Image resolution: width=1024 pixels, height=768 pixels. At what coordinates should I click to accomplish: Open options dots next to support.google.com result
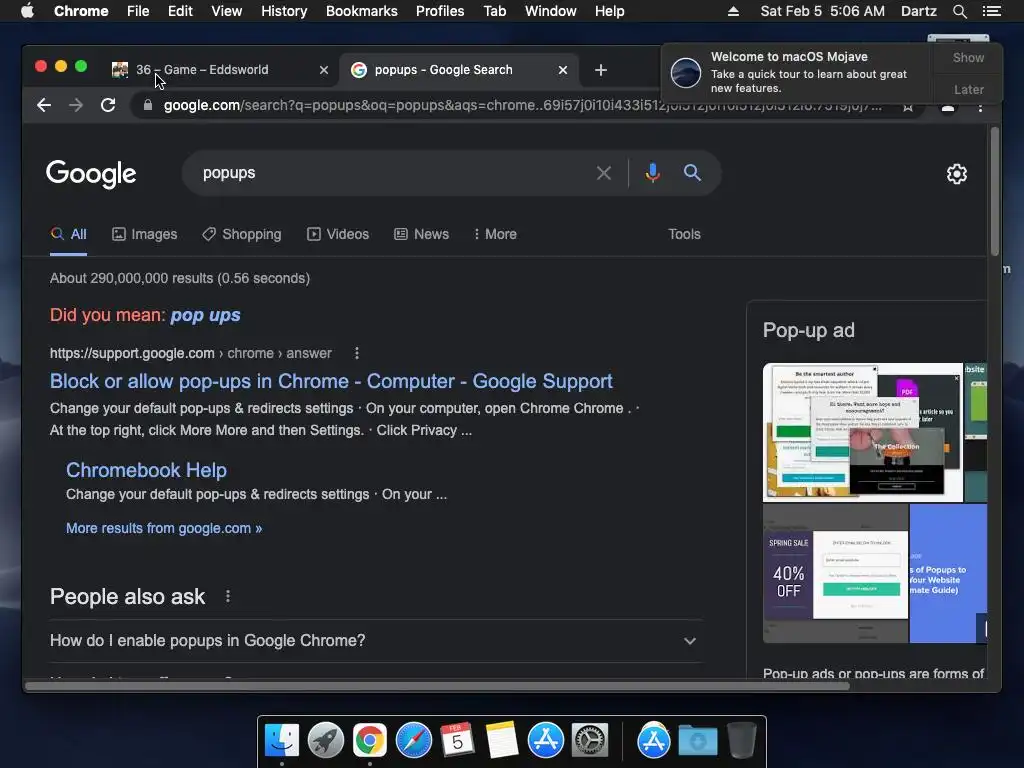coord(357,353)
